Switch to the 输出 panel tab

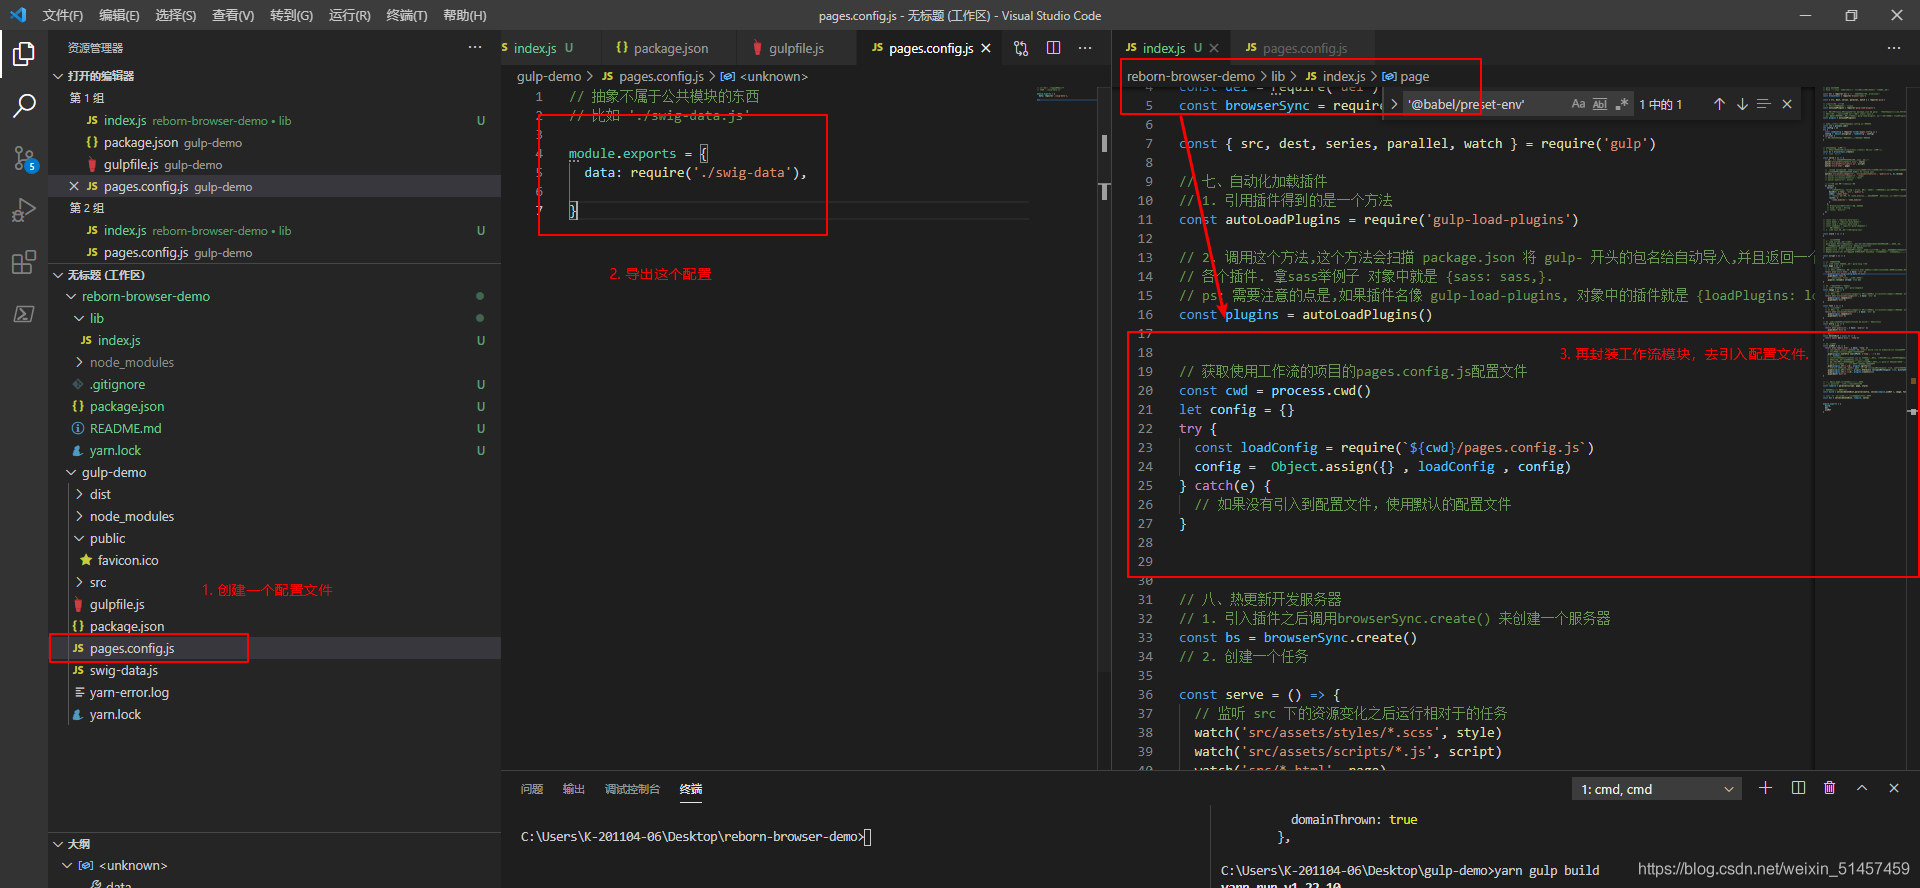(574, 789)
